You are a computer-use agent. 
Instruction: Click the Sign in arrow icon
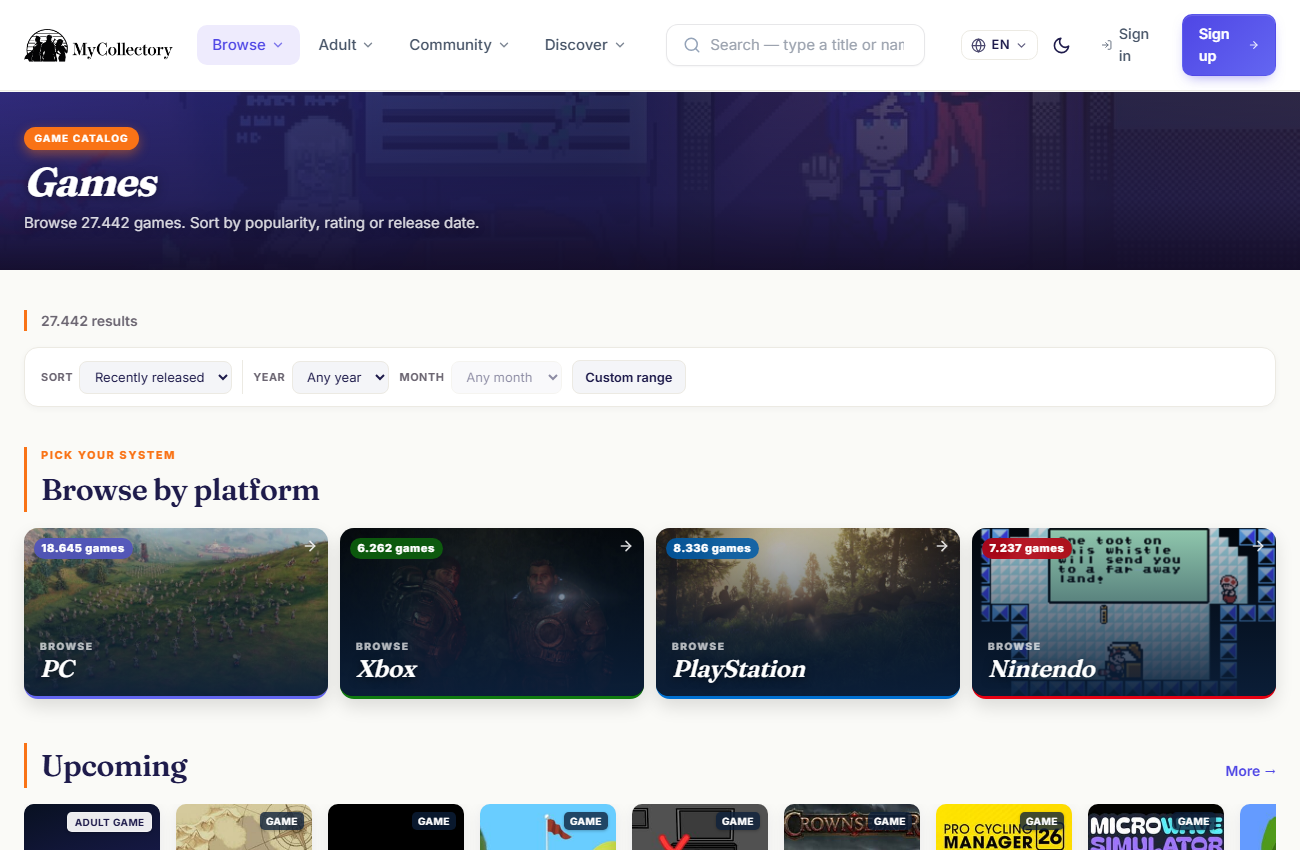pos(1107,45)
